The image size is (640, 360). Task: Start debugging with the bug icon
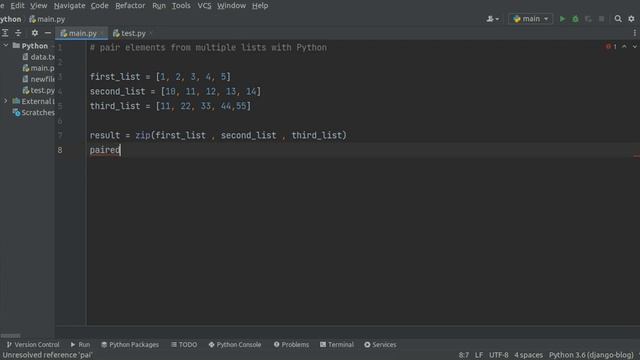[x=575, y=19]
